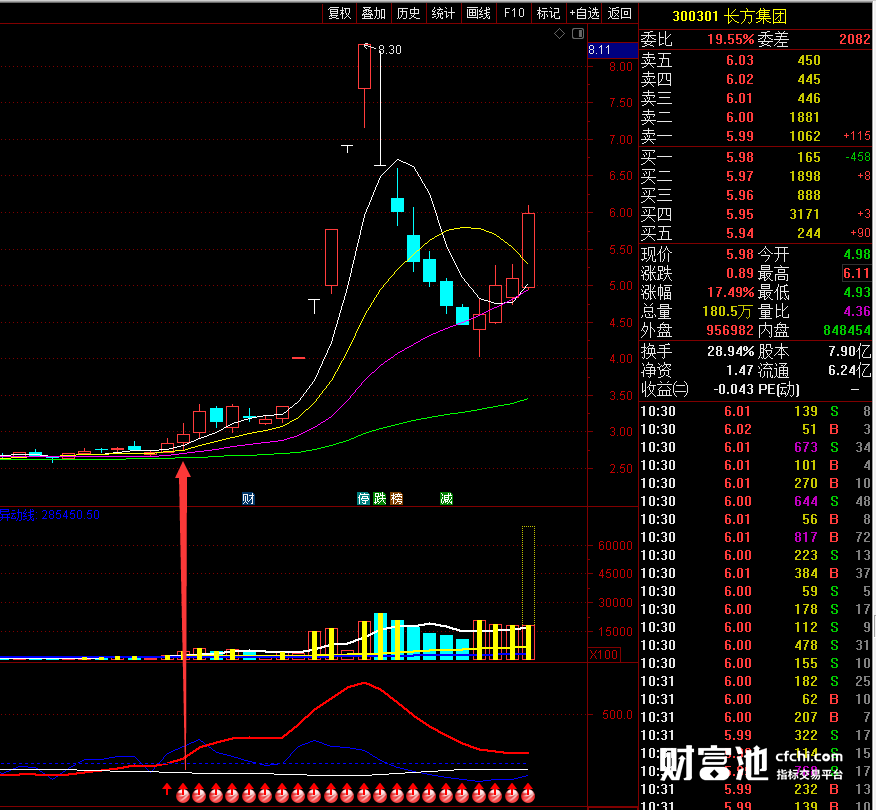Click the 减 reduction event marker
876x810 pixels.
tap(446, 498)
